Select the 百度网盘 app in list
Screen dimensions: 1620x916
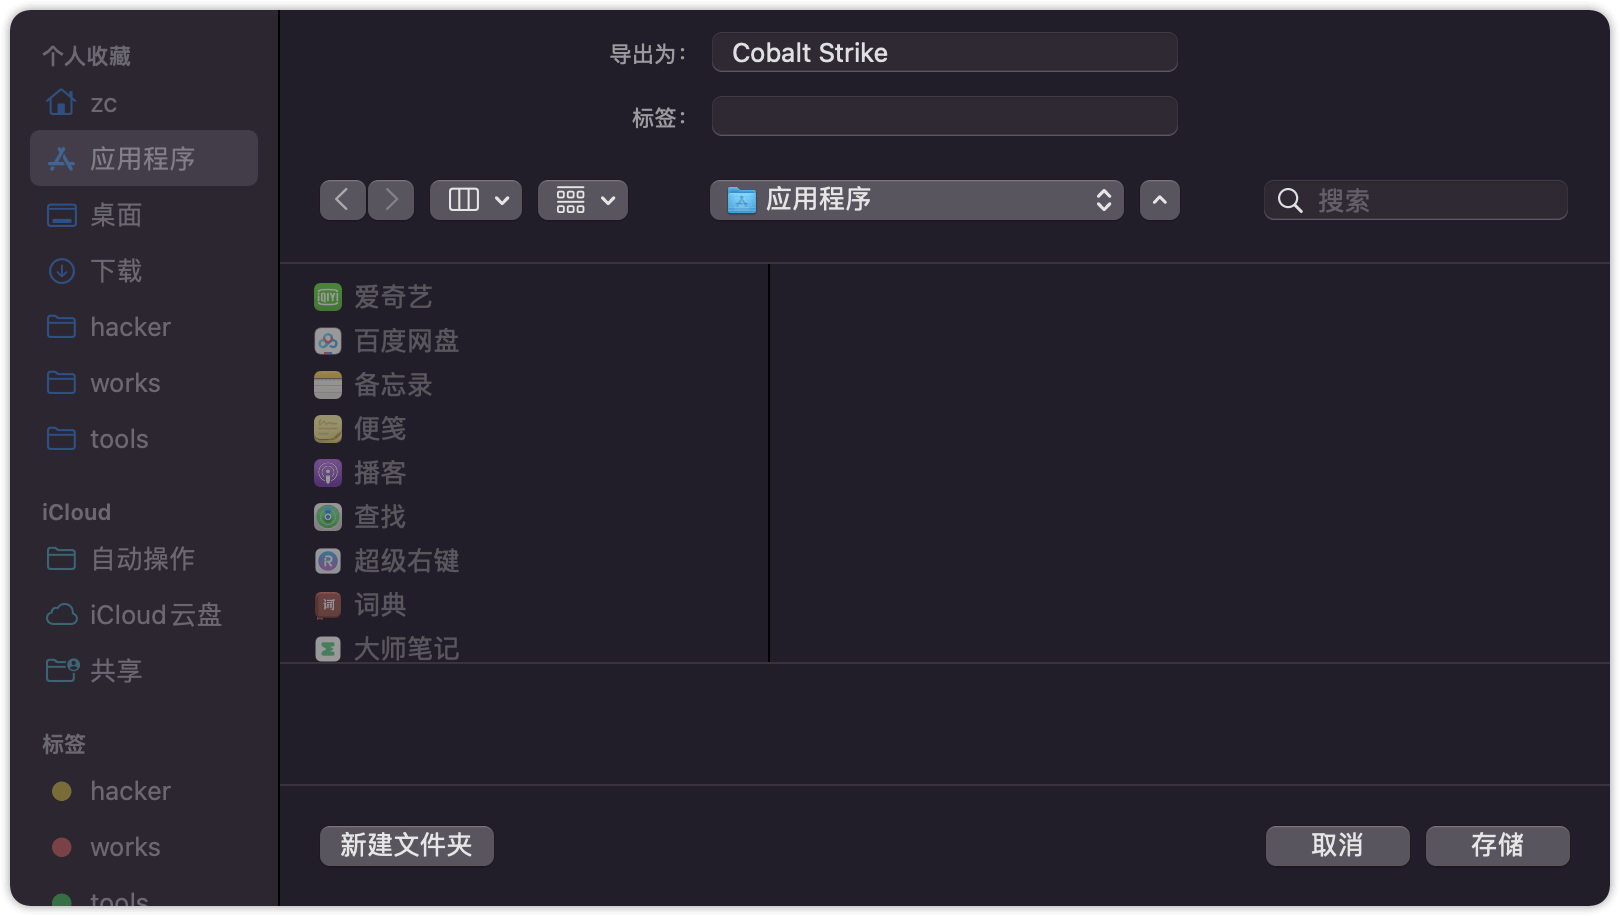(x=406, y=341)
